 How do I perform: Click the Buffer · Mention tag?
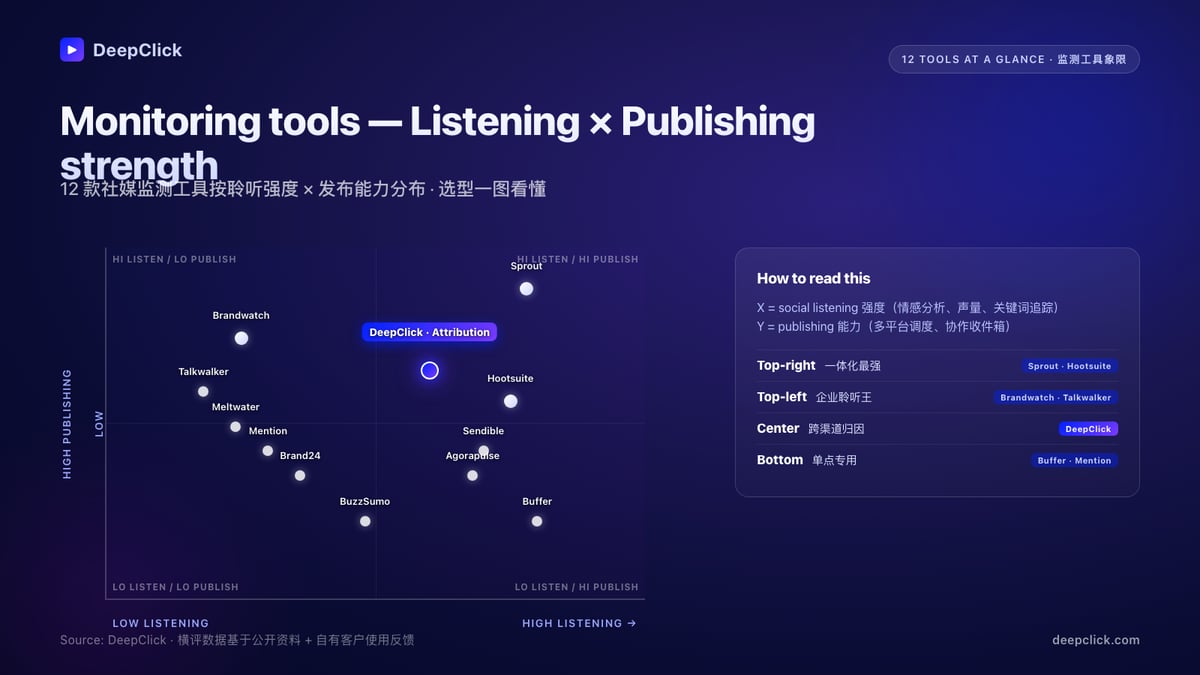[1074, 460]
